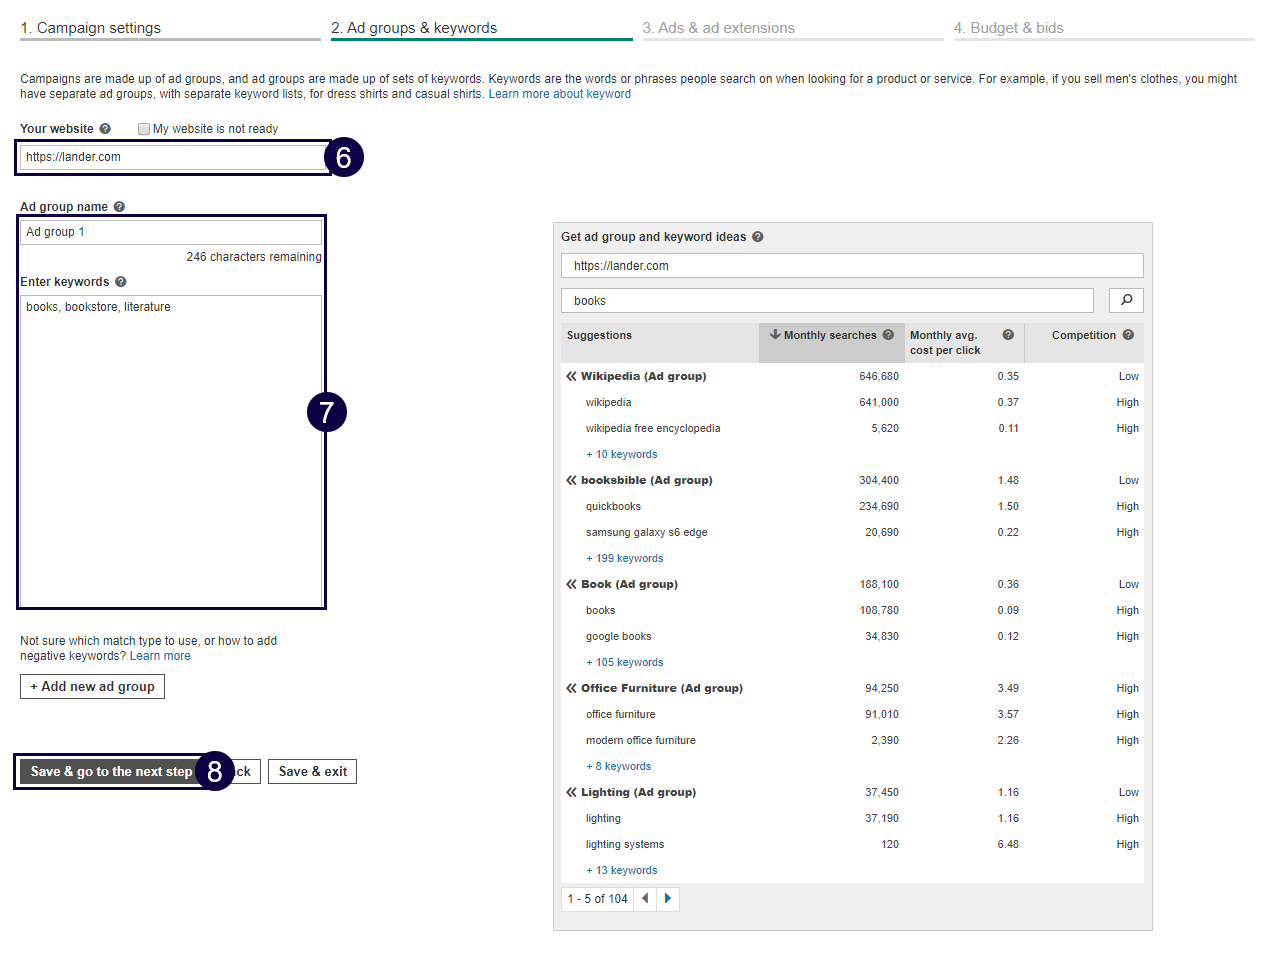Click help icon next to Competition header
1285x956 pixels.
point(1128,335)
